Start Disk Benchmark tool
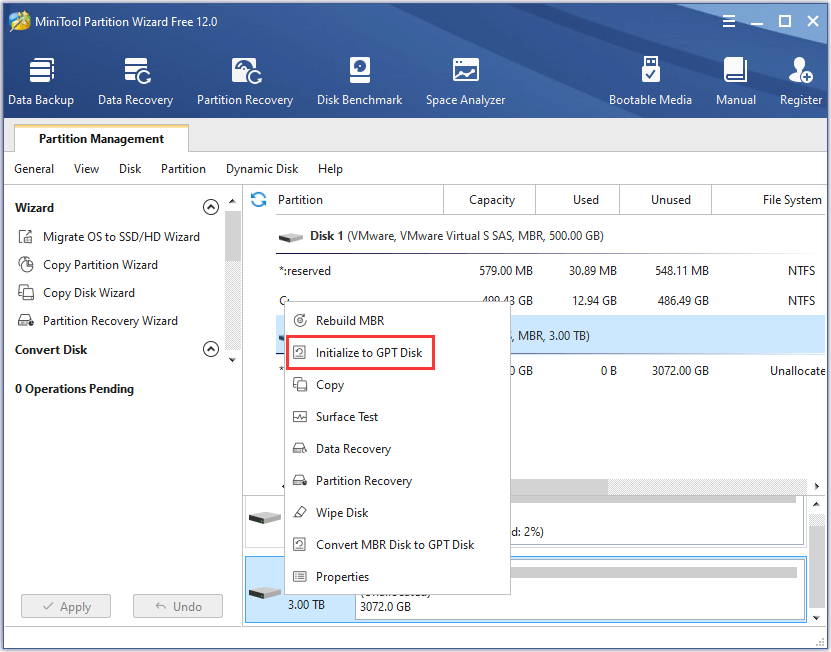Viewport: 831px width, 652px height. (359, 82)
